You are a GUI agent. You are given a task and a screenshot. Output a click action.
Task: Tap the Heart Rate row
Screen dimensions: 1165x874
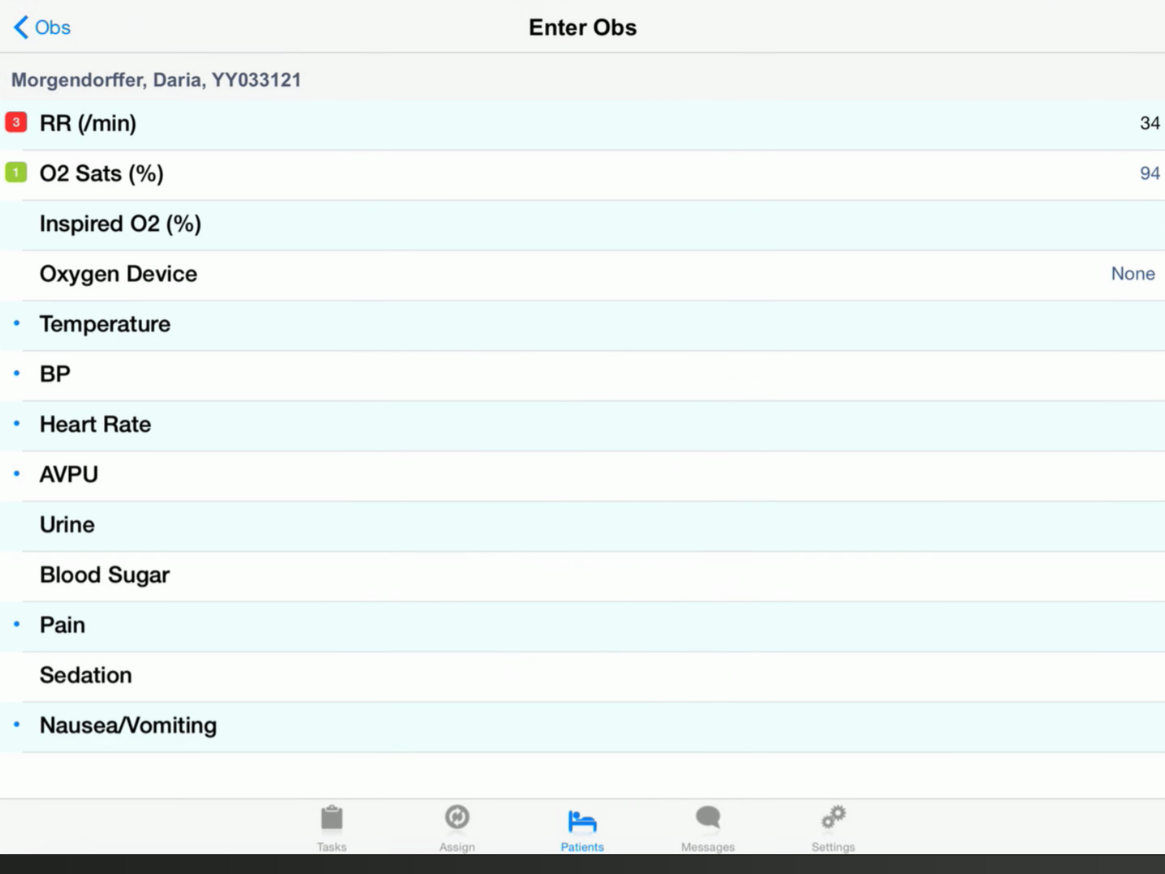(x=582, y=425)
